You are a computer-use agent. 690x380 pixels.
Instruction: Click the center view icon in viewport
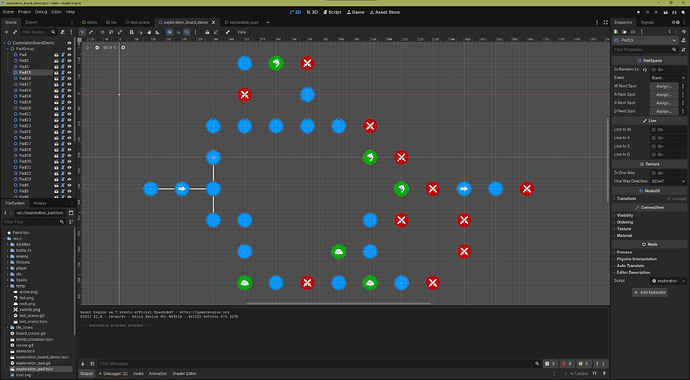(x=87, y=48)
